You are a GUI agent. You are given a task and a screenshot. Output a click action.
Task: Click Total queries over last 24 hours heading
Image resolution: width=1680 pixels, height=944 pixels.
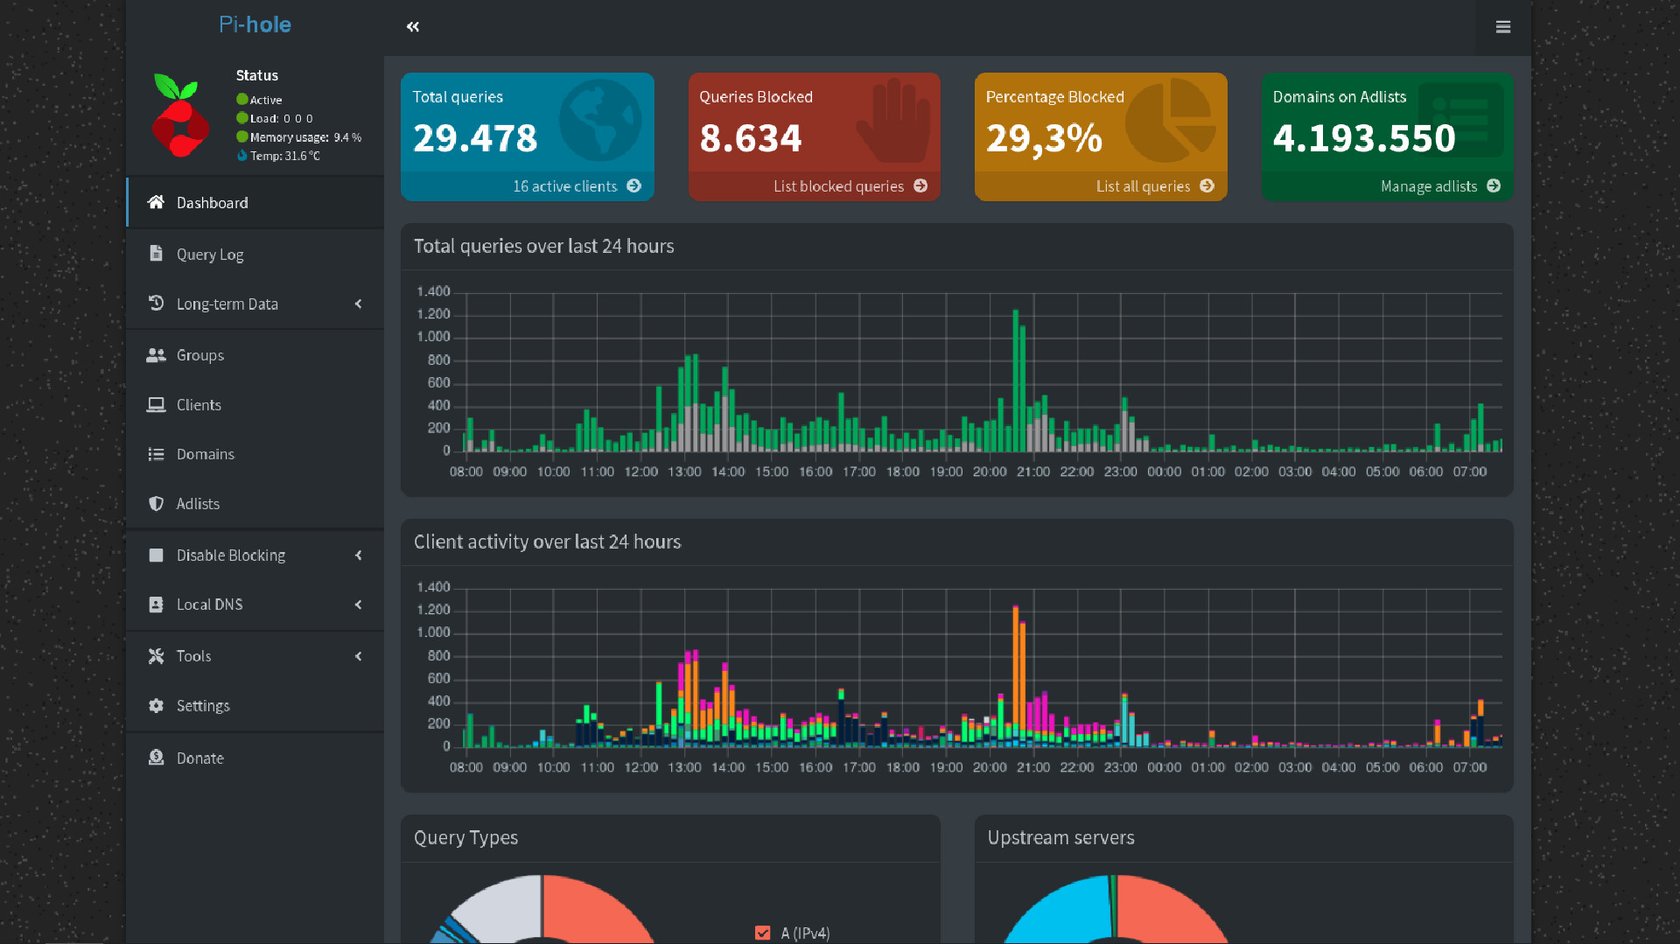[544, 246]
